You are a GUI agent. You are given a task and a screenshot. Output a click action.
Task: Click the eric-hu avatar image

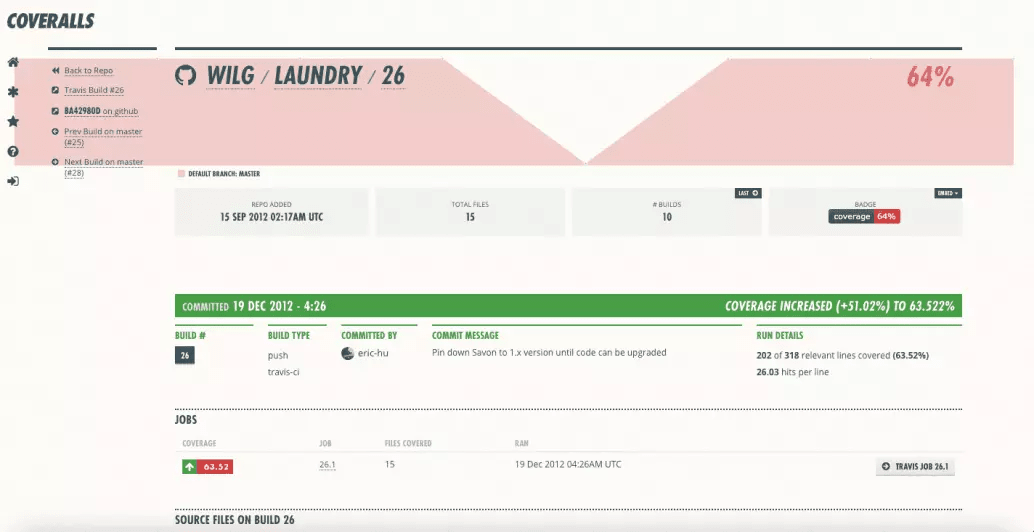click(x=348, y=353)
